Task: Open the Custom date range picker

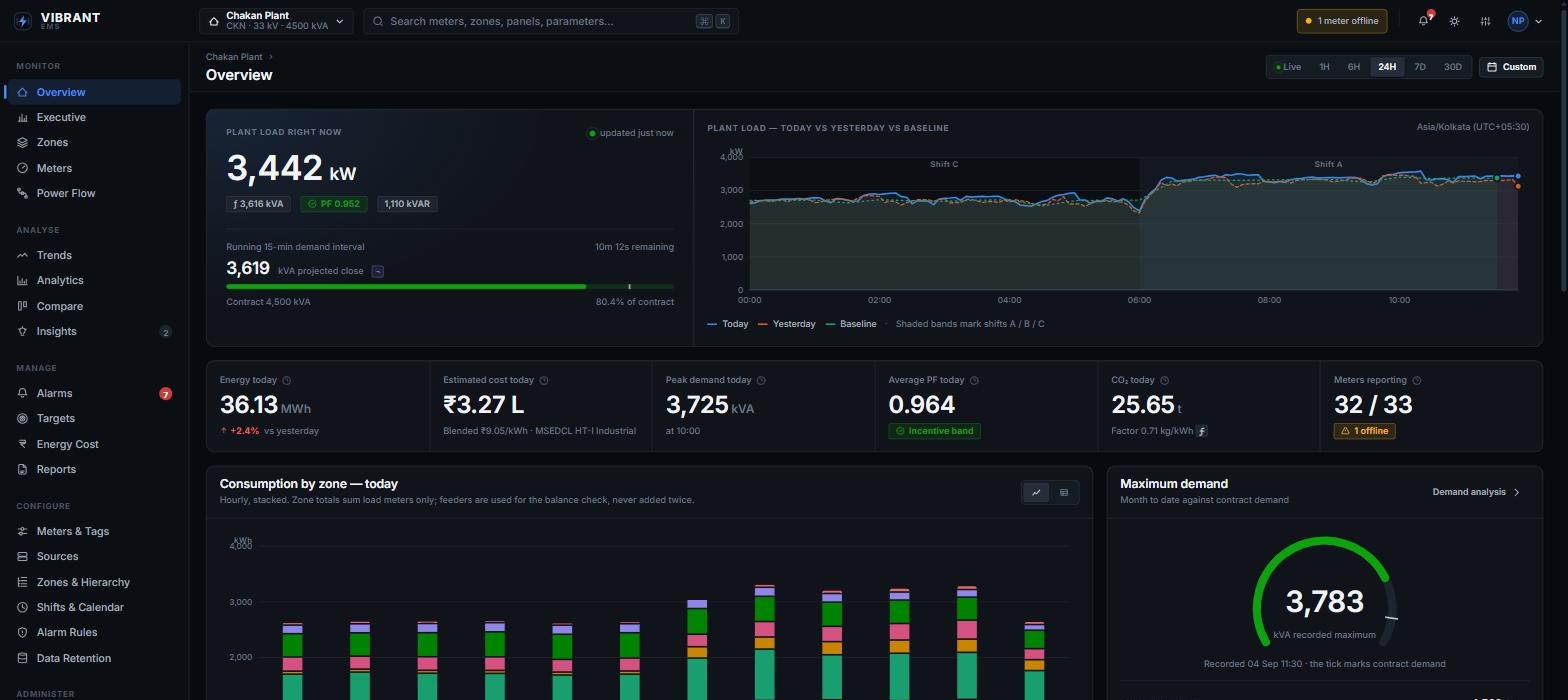Action: click(x=1511, y=67)
